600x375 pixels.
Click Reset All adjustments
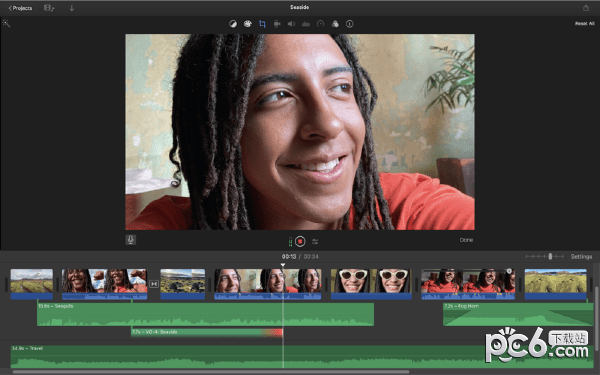click(584, 23)
